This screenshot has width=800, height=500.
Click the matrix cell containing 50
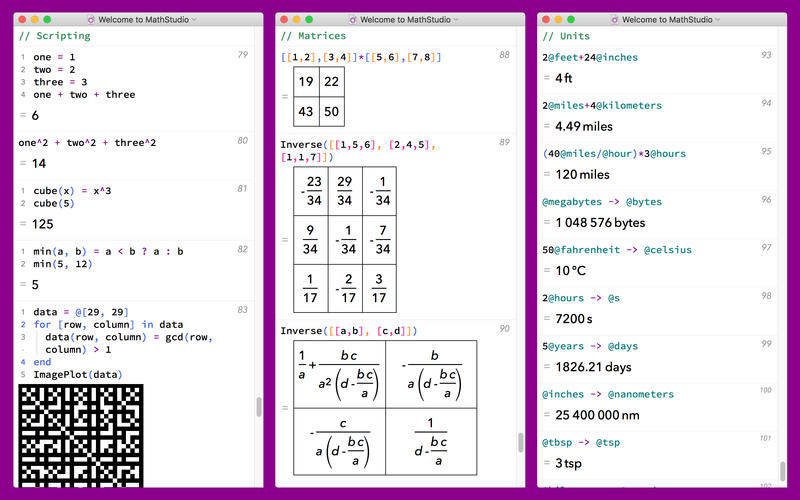332,112
